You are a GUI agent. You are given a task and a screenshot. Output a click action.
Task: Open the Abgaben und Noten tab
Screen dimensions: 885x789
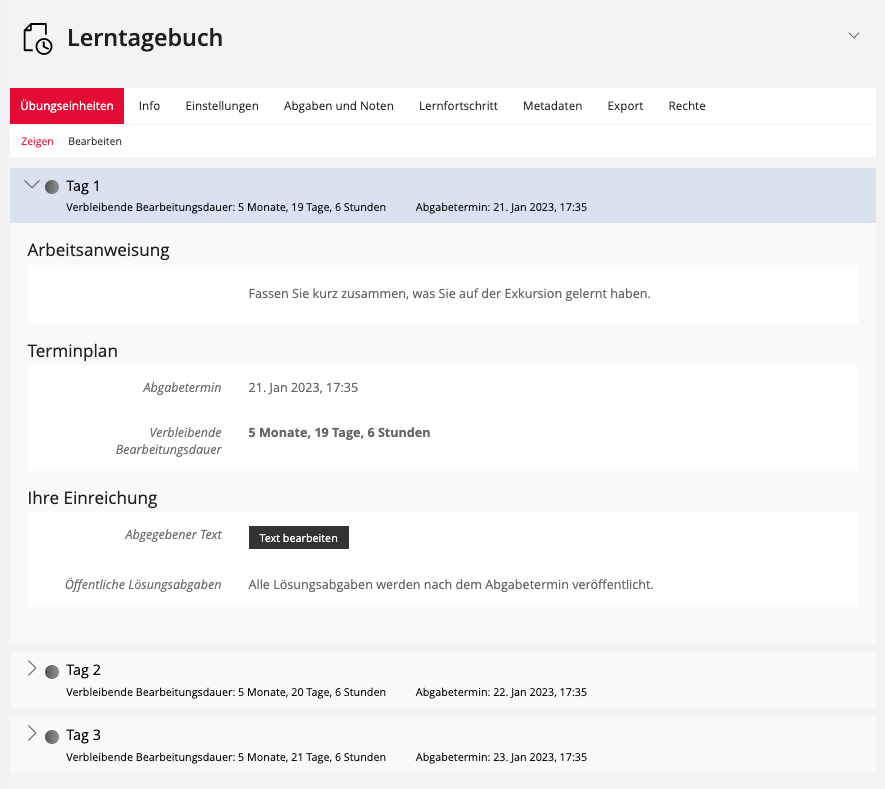(338, 106)
